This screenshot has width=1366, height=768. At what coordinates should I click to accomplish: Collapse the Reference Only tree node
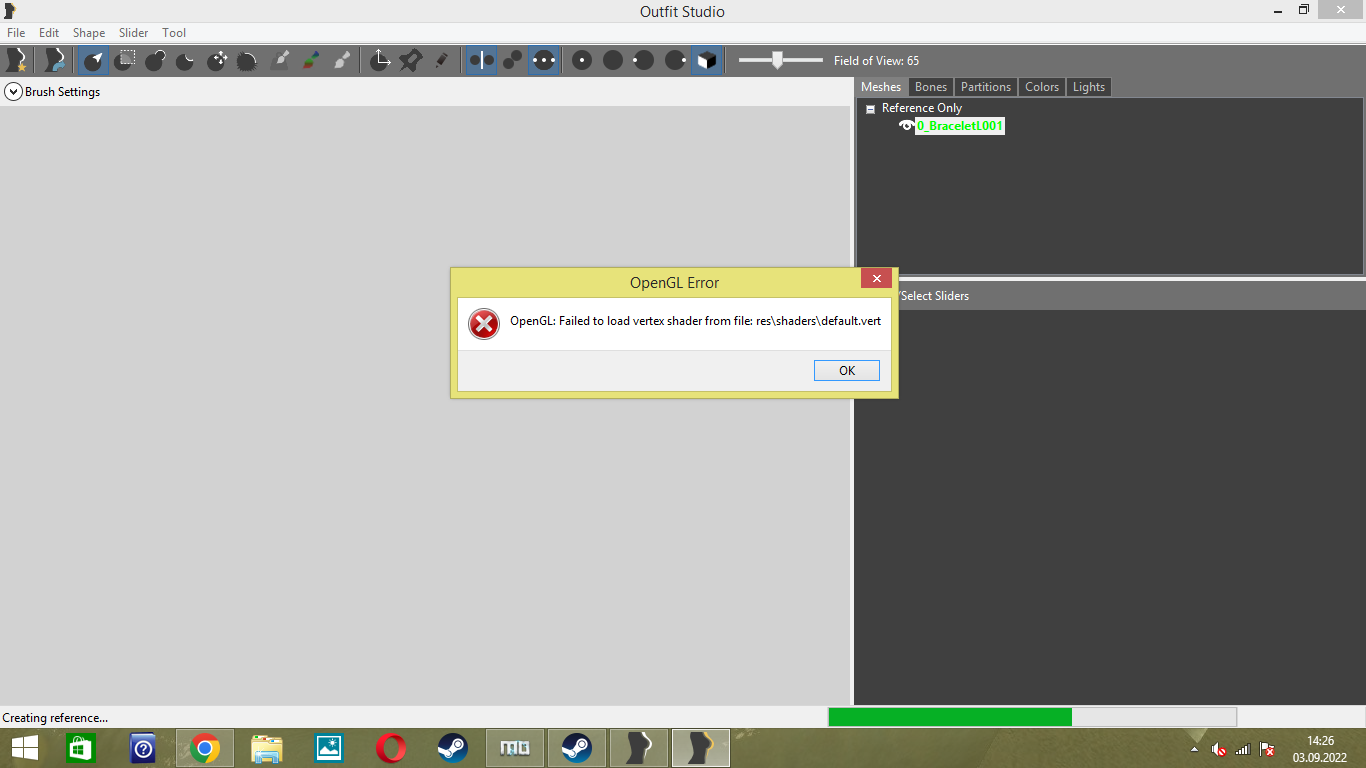tap(870, 109)
